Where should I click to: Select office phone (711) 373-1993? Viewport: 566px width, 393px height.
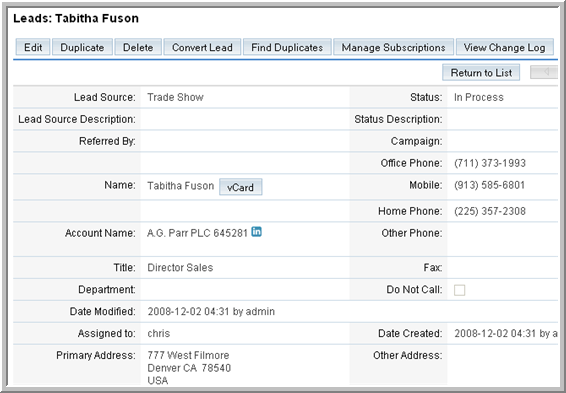tap(490, 163)
